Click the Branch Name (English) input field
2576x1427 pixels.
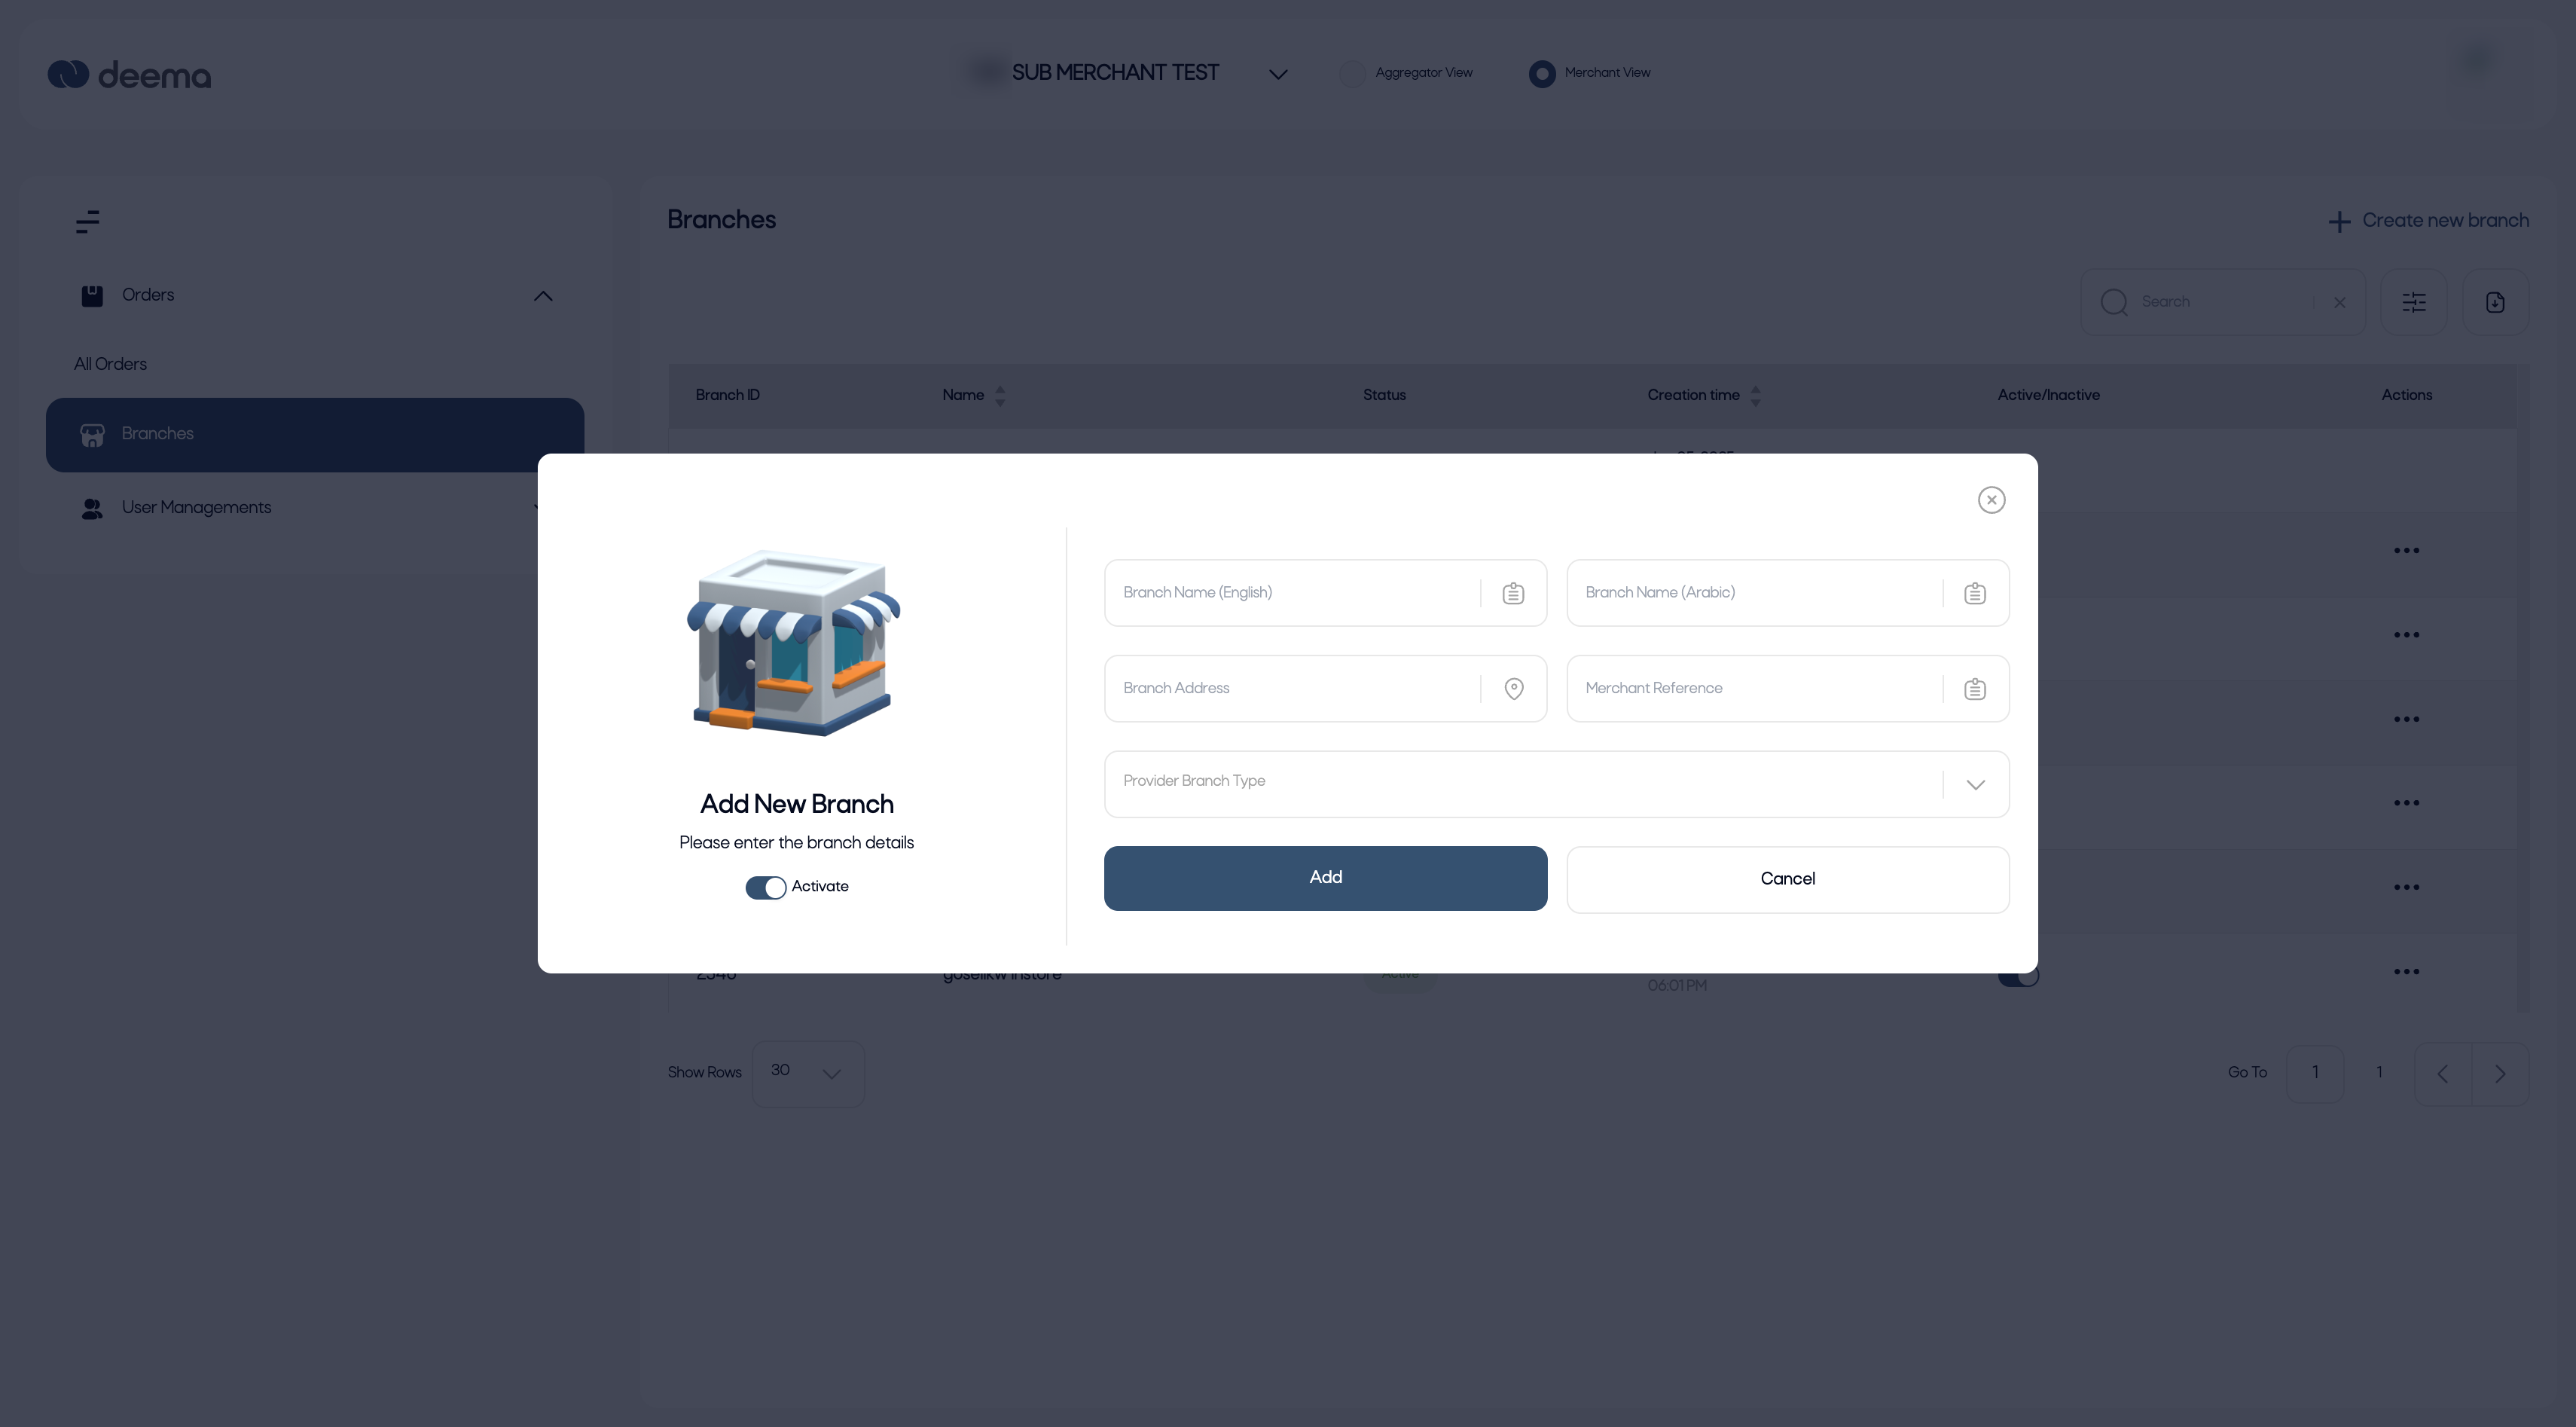pyautogui.click(x=1290, y=593)
